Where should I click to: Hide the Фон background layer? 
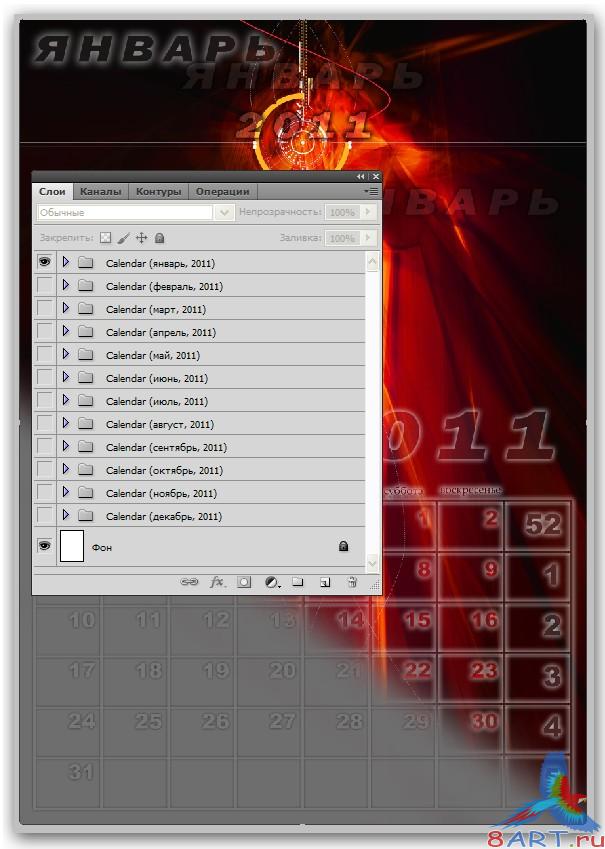pos(44,546)
